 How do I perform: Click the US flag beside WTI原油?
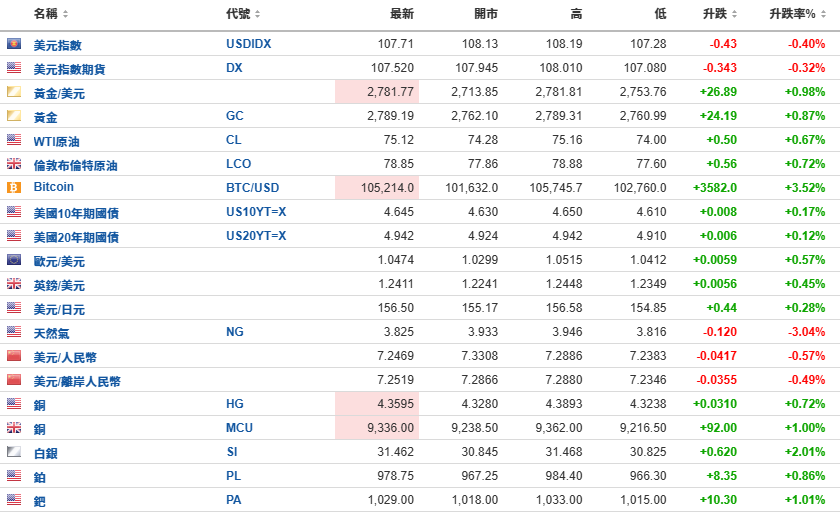pyautogui.click(x=14, y=140)
